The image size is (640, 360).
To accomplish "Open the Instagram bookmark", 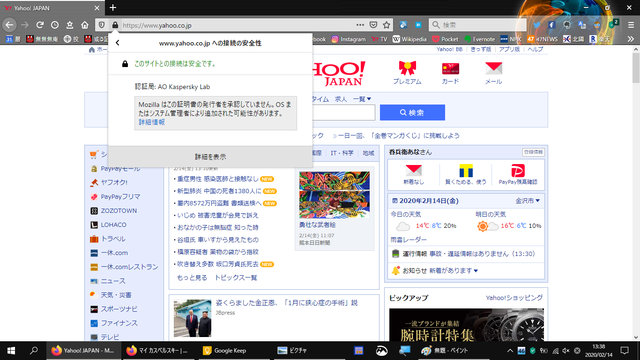I will point(349,39).
